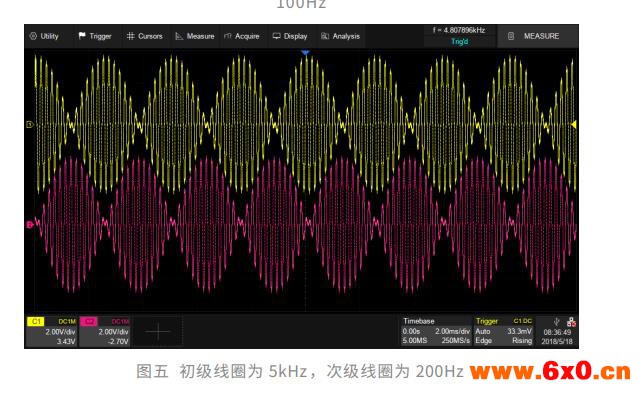Click the Measure ruler icon
Viewport: 643px width, 394px height.
[179, 36]
